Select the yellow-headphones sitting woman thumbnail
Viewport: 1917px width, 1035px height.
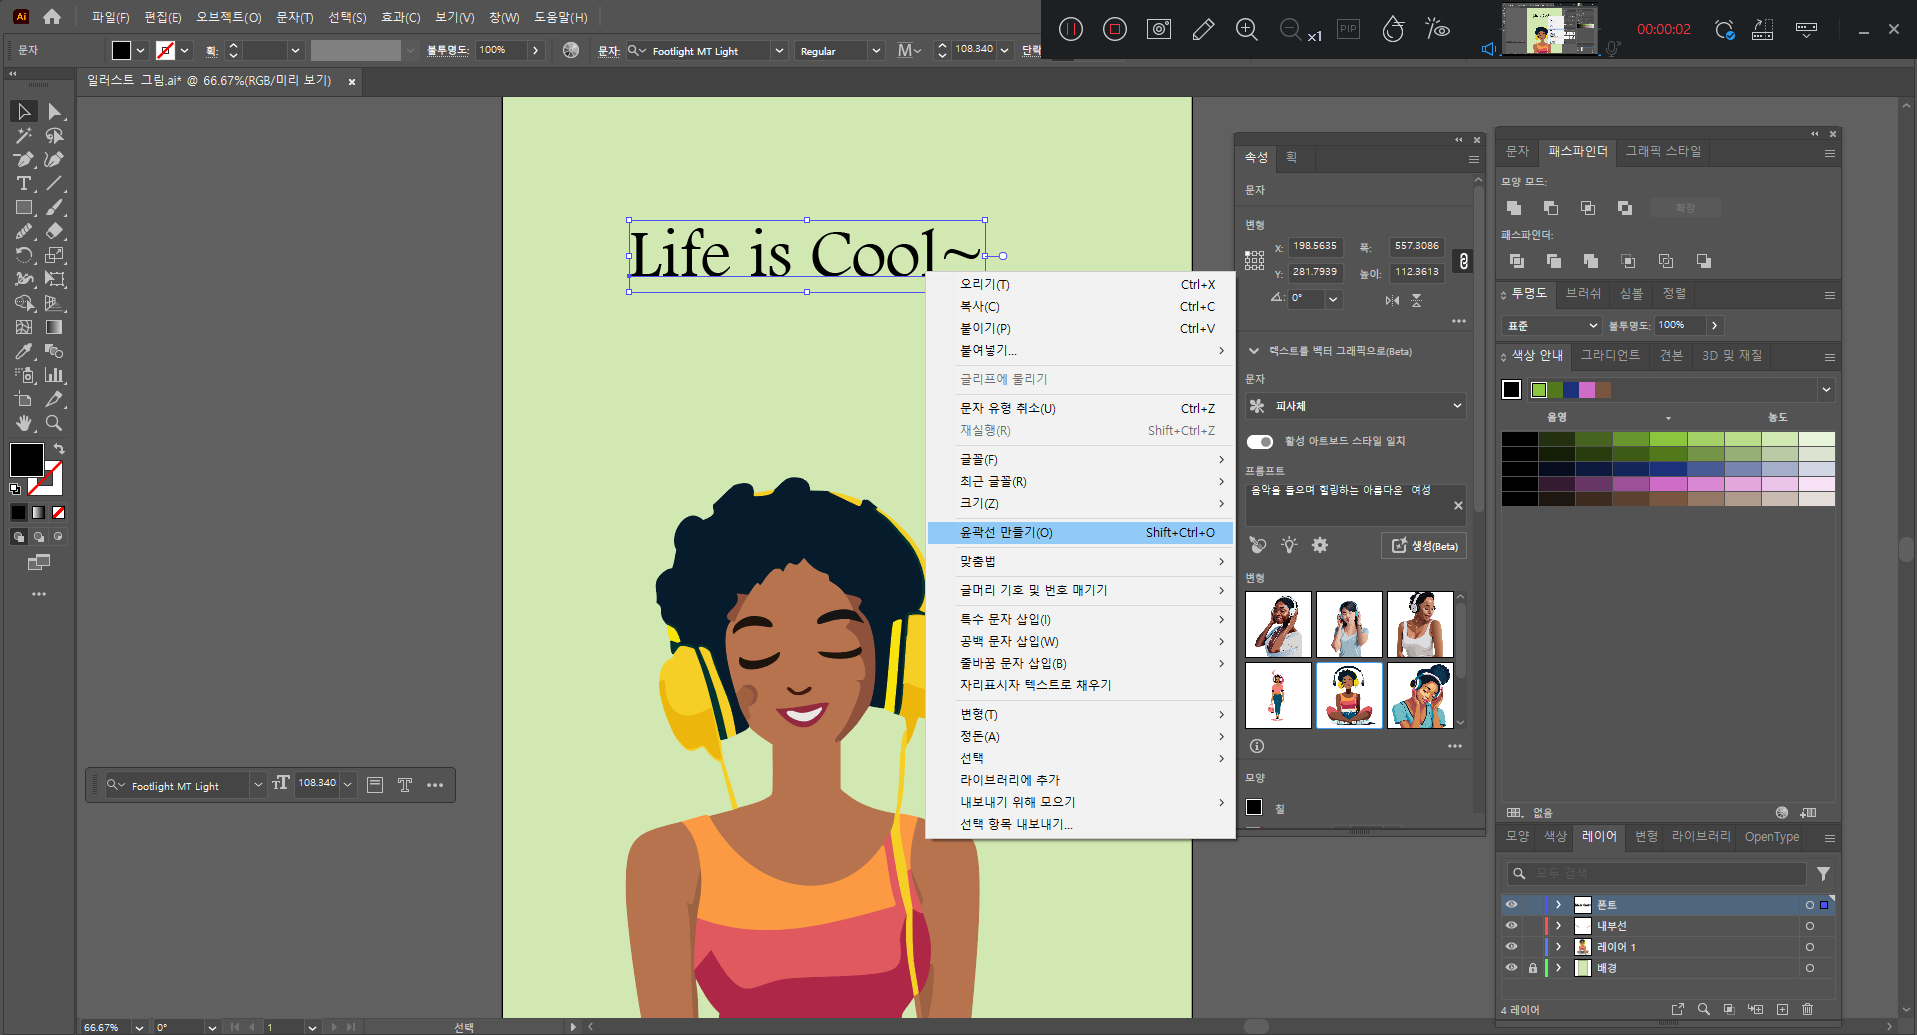[x=1348, y=695]
